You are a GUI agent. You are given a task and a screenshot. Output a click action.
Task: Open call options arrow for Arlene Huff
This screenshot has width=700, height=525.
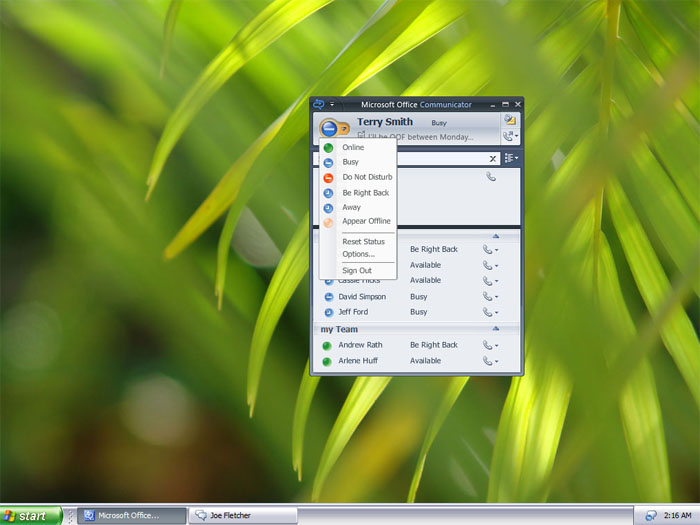pyautogui.click(x=496, y=361)
